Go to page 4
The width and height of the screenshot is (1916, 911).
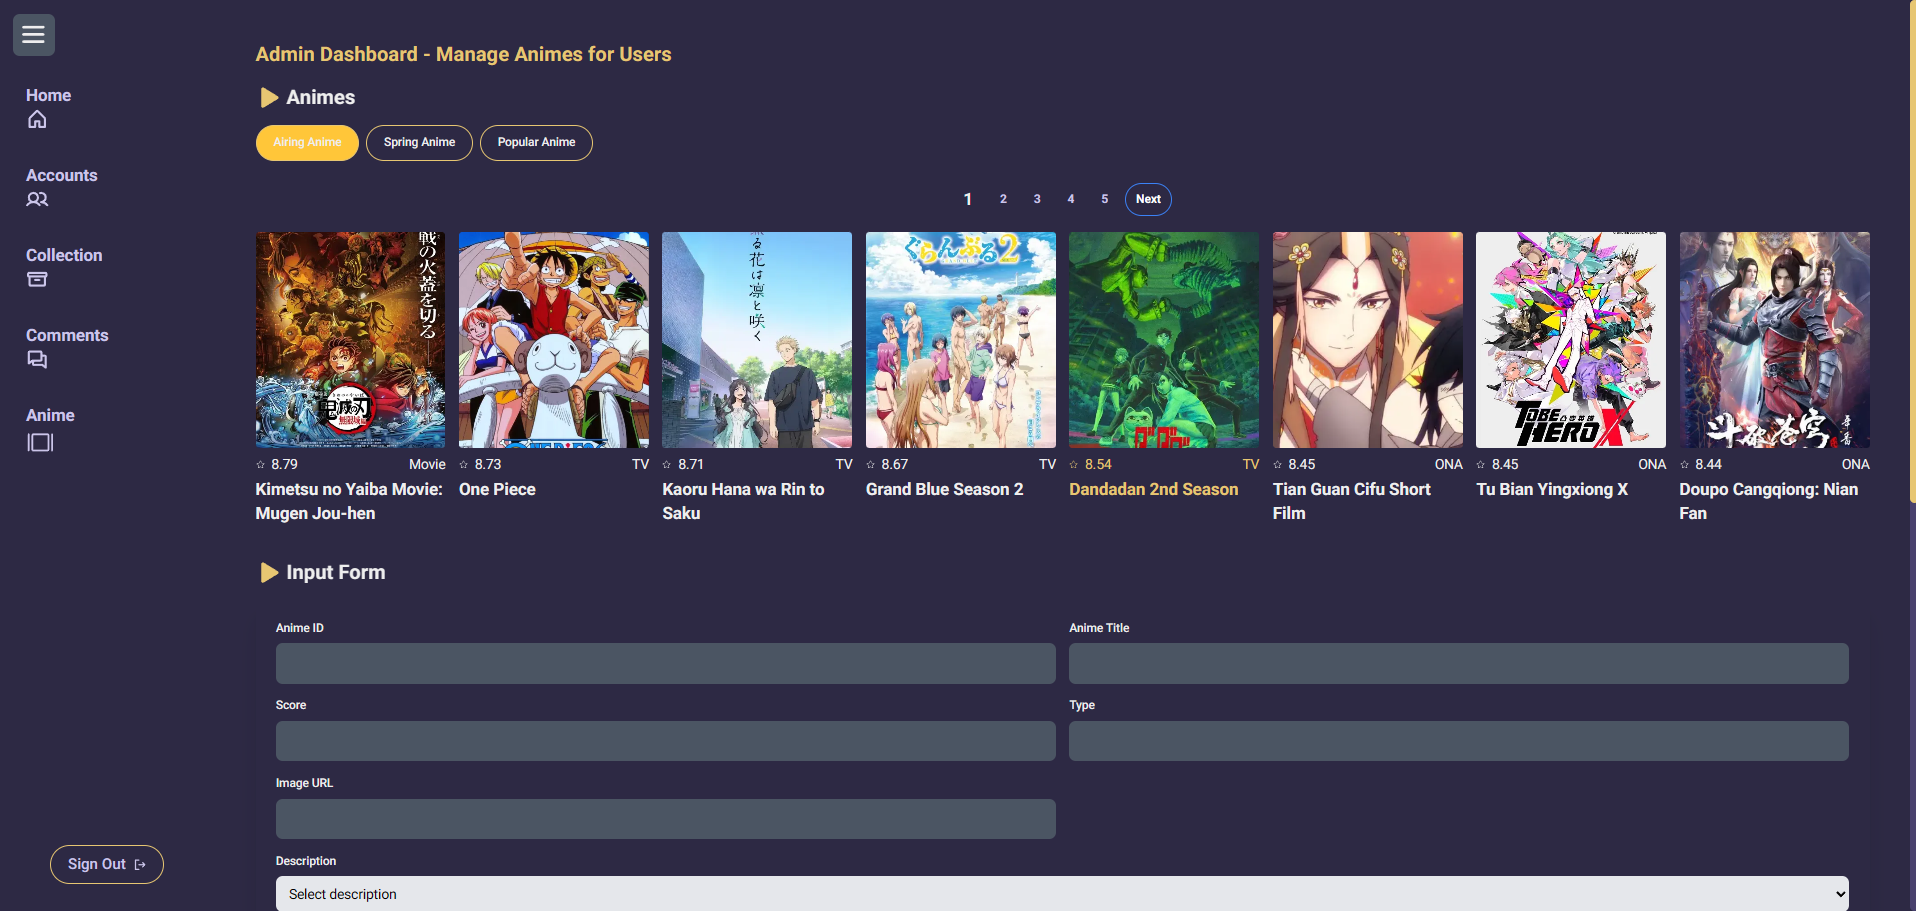1071,200
